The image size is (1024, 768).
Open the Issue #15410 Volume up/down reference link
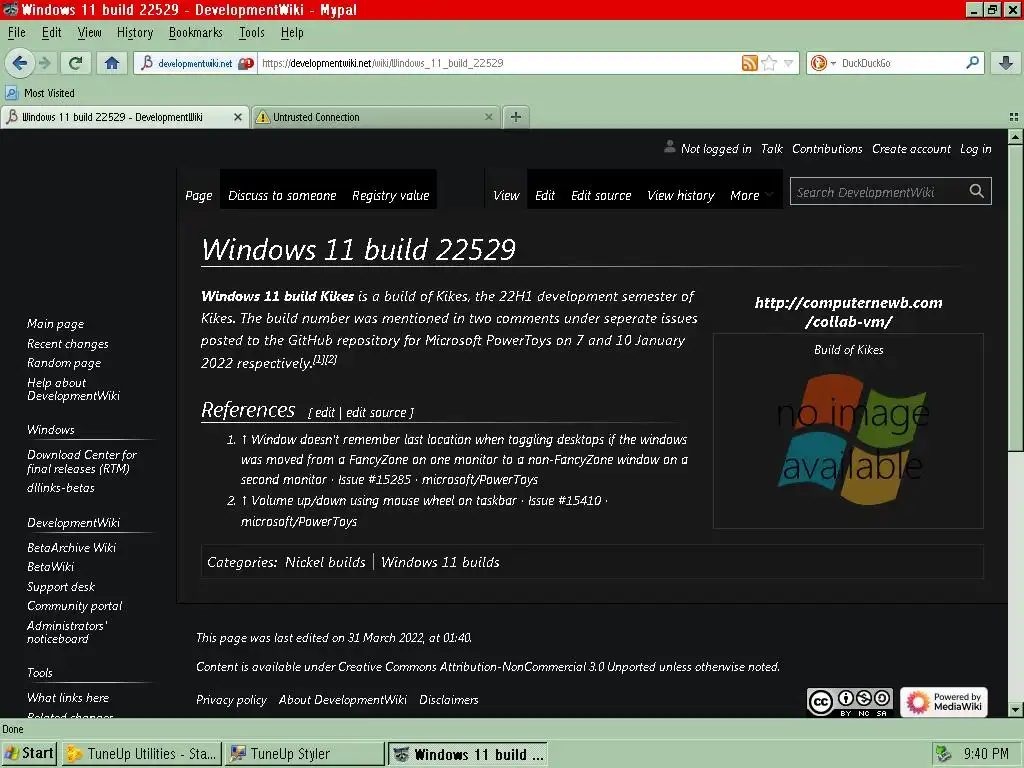(x=425, y=511)
